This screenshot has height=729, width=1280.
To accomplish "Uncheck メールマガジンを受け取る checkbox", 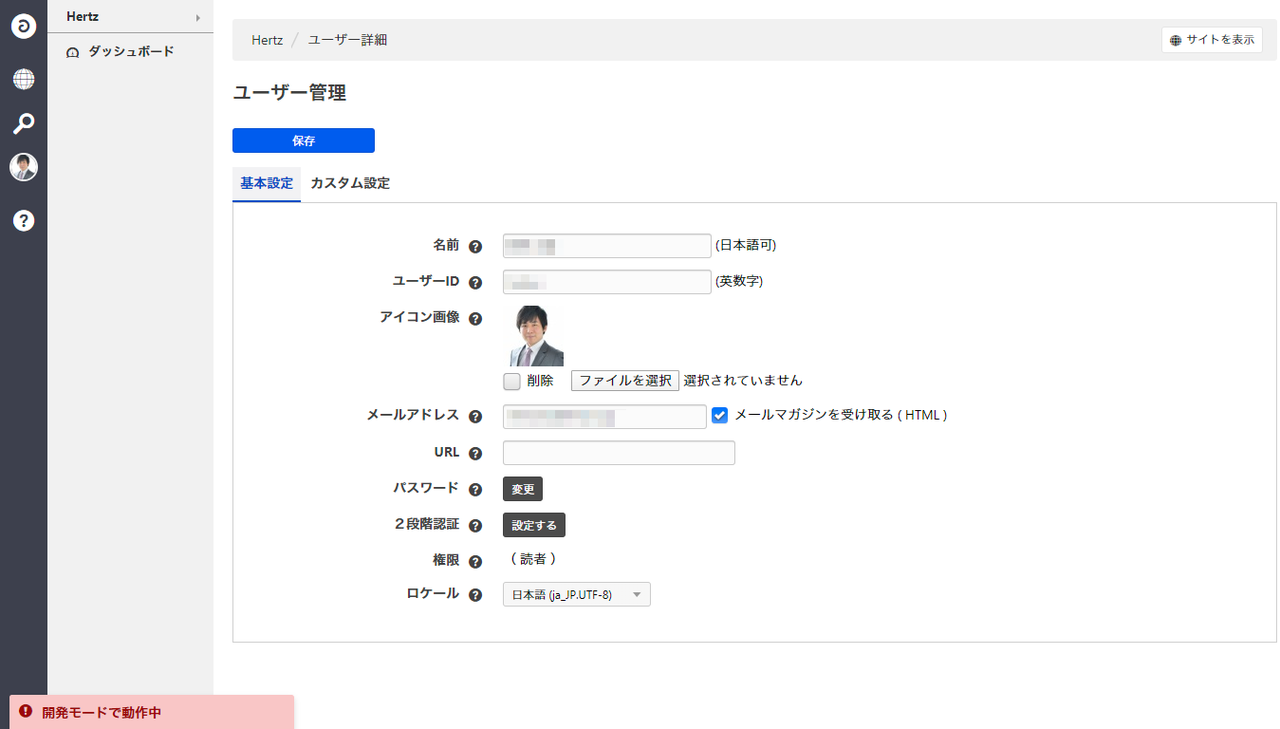I will (x=719, y=415).
